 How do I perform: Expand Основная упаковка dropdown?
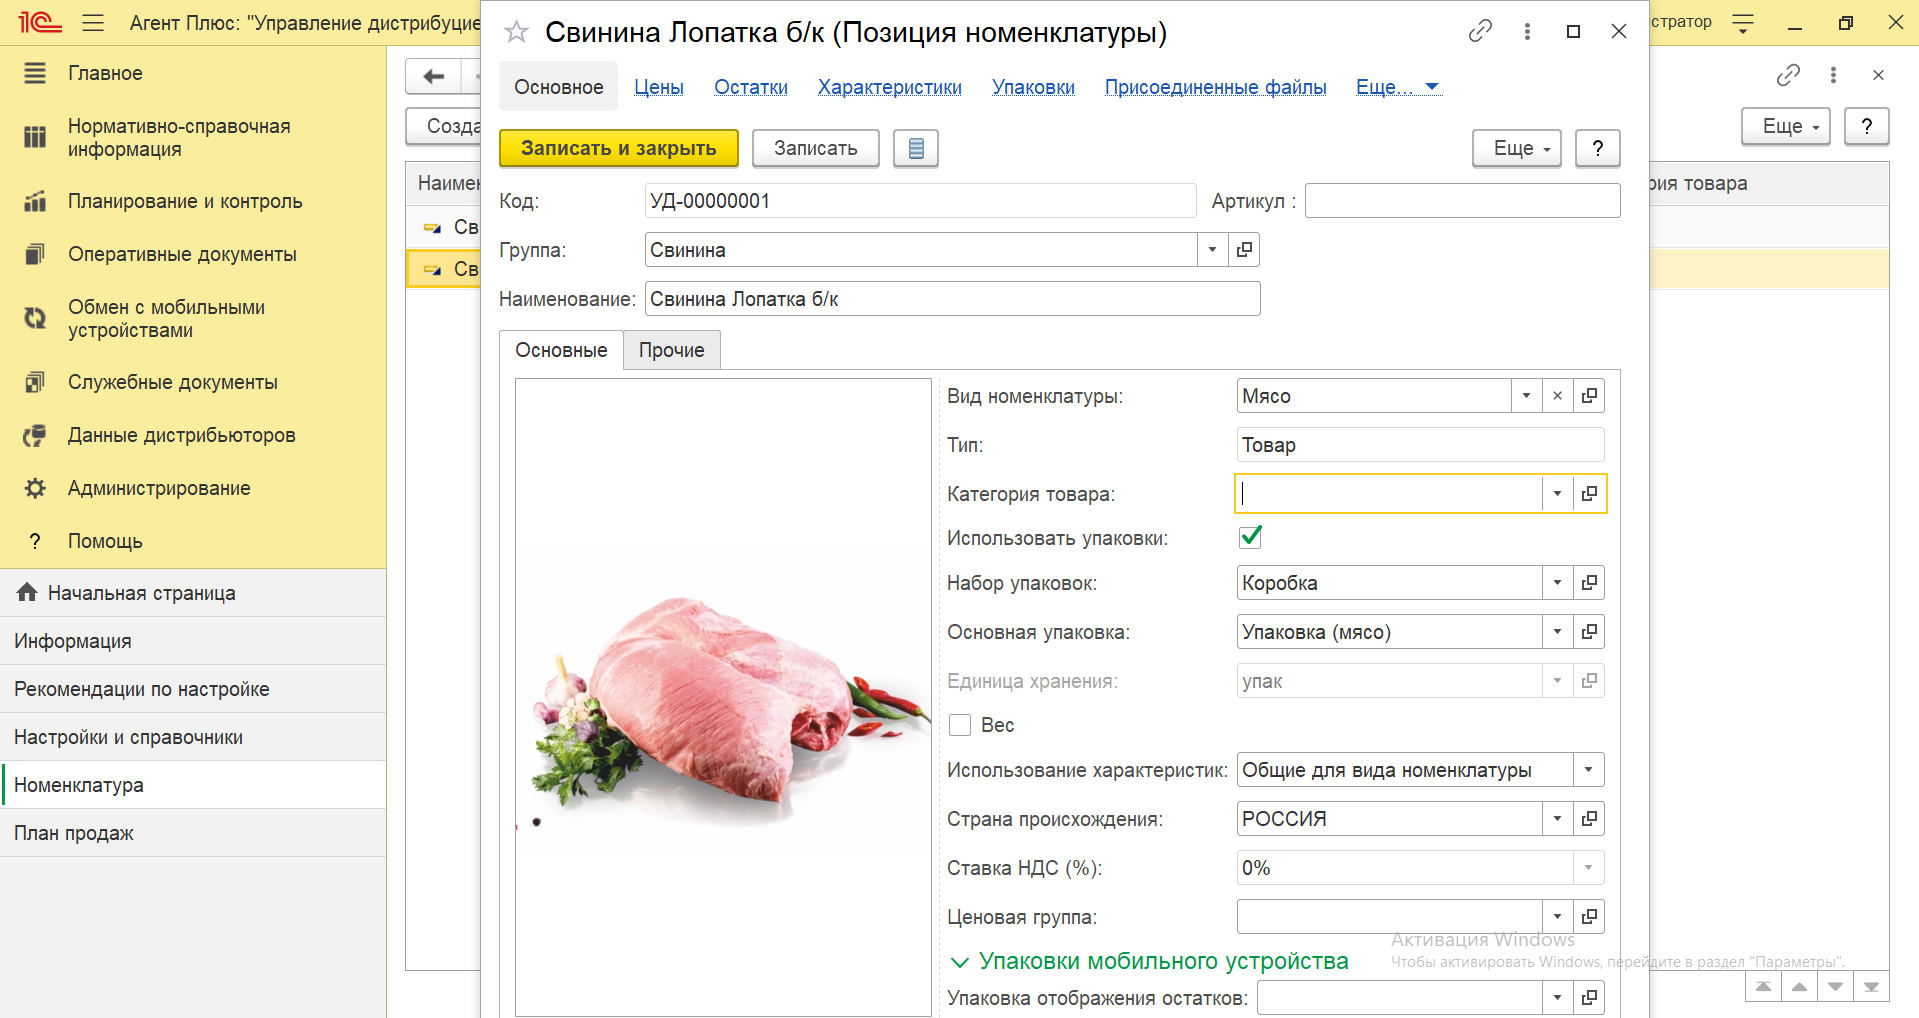click(1557, 632)
